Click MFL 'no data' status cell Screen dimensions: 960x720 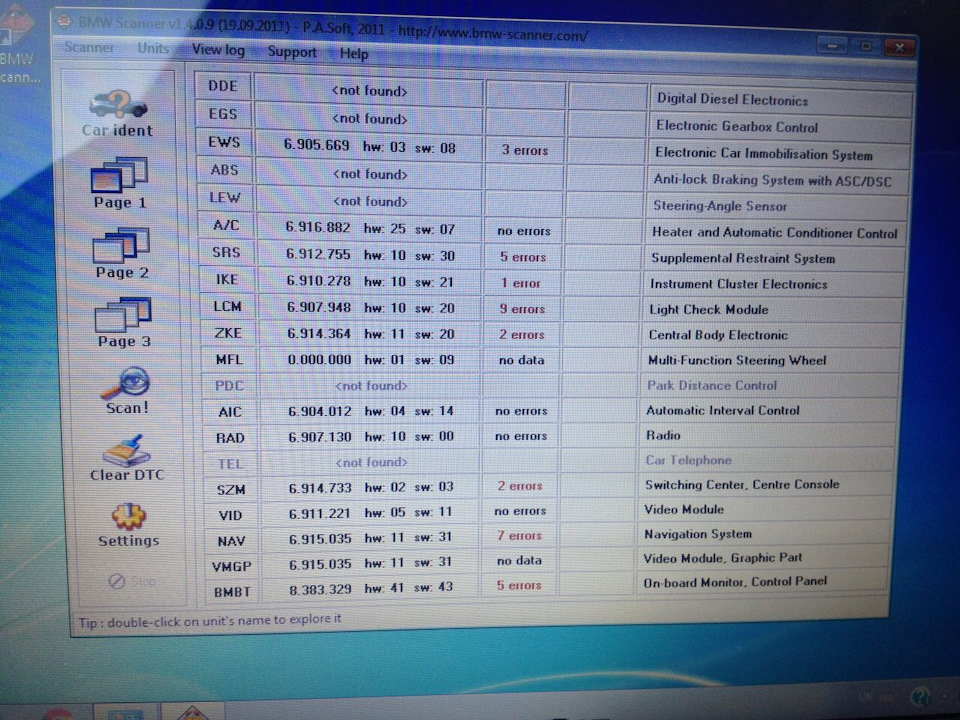coord(521,361)
